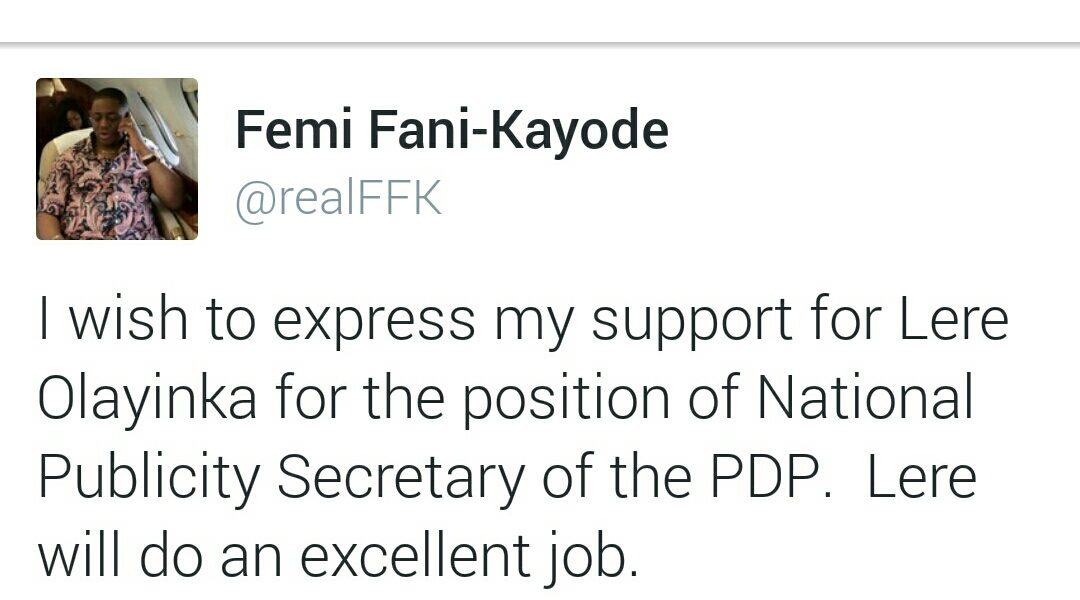Click the word 'Olayinka' in the tweet
Image resolution: width=1080 pixels, height=600 pixels.
147,398
